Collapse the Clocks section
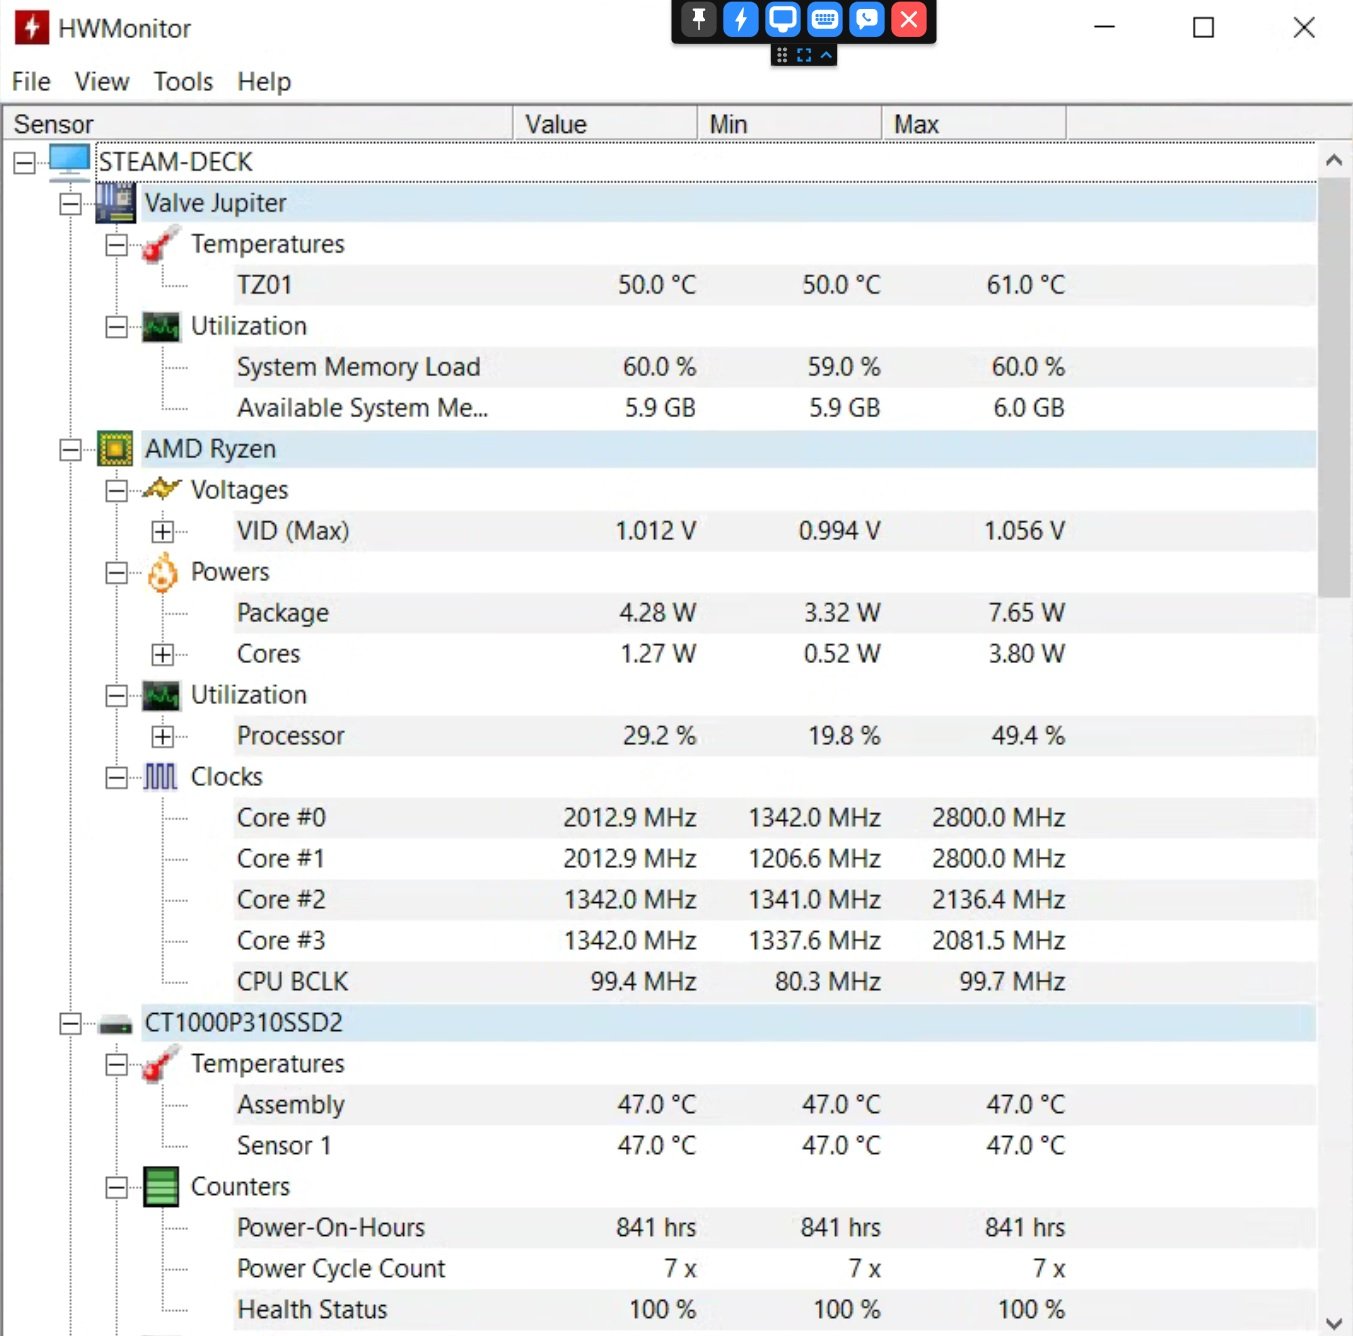 click(x=116, y=777)
